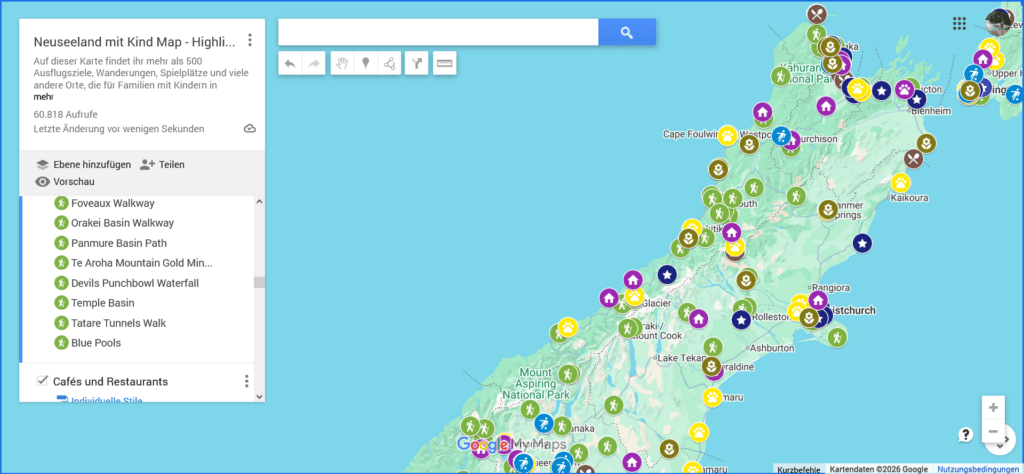Click layer list scrollbar down arrow
Viewport: 1024px width, 474px height.
click(259, 396)
